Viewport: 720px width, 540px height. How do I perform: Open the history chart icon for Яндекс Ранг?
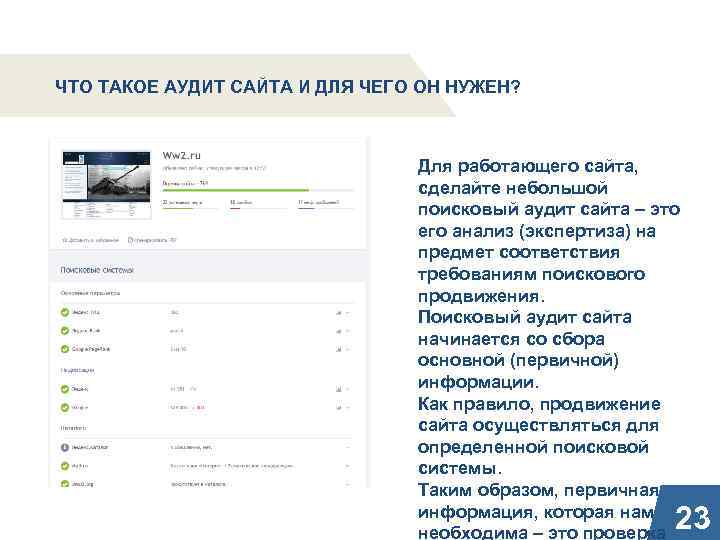[338, 331]
